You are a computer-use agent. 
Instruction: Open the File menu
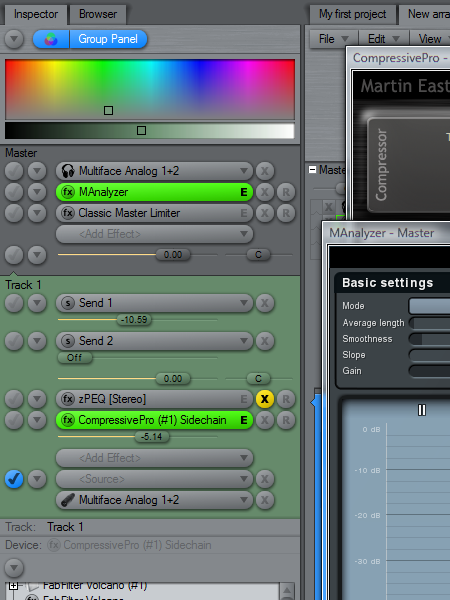333,39
